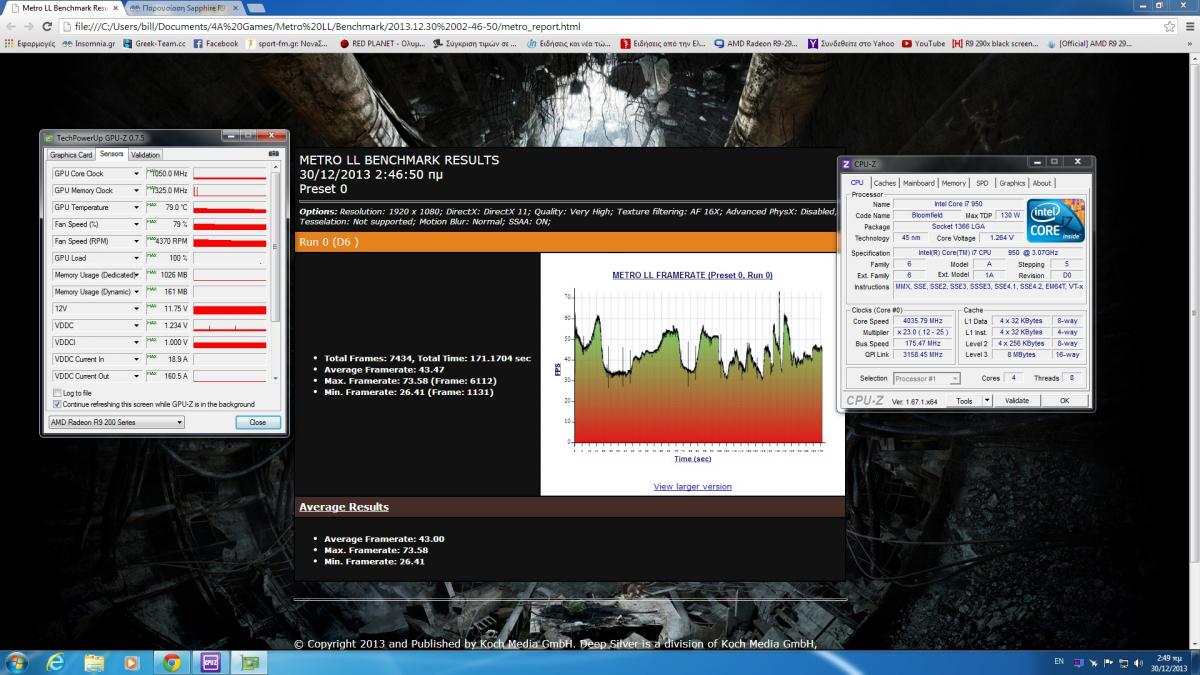Open AMD Radeon R9 200 Series device dropdown
The height and width of the screenshot is (675, 1200).
tap(117, 423)
